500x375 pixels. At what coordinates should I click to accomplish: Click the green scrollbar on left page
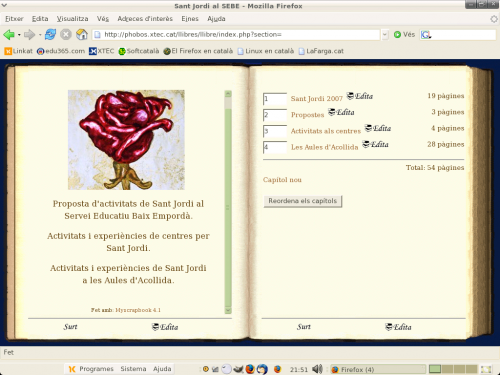[228, 202]
